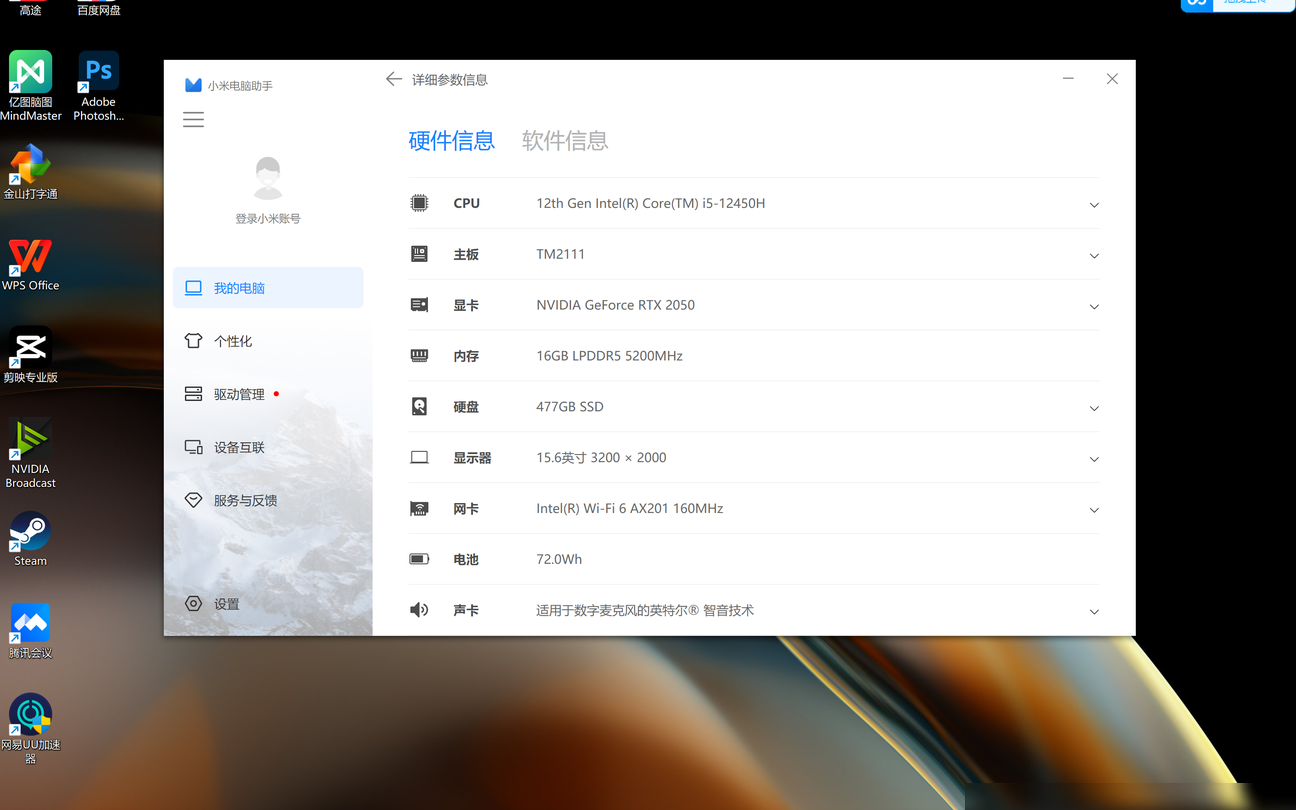Open 网易UU加速器 desktop shortcut

pos(30,728)
